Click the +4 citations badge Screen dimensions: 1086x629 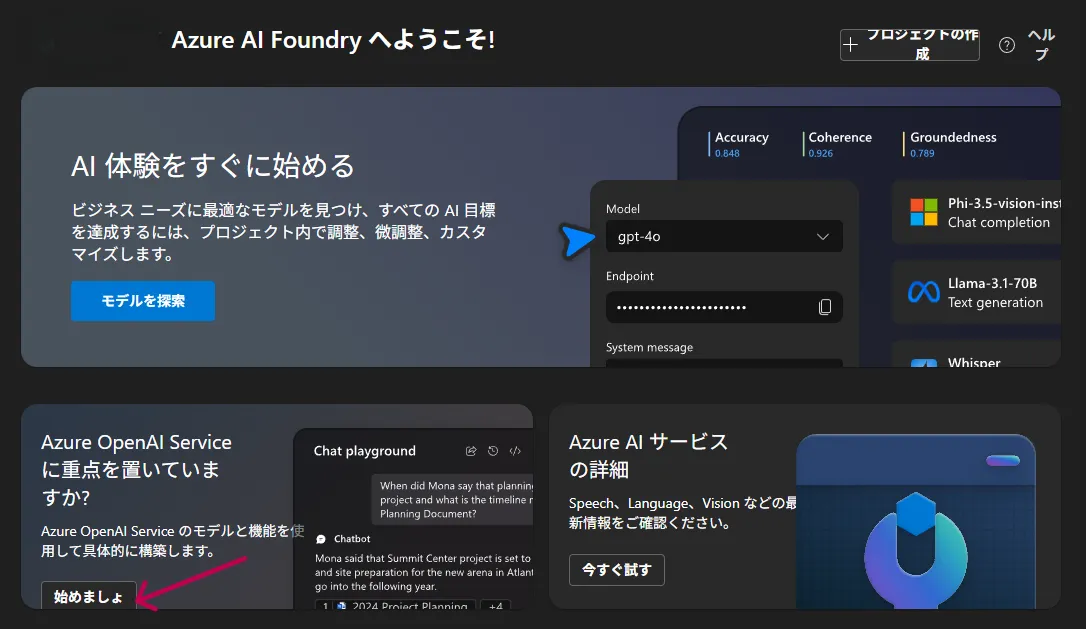pos(495,605)
